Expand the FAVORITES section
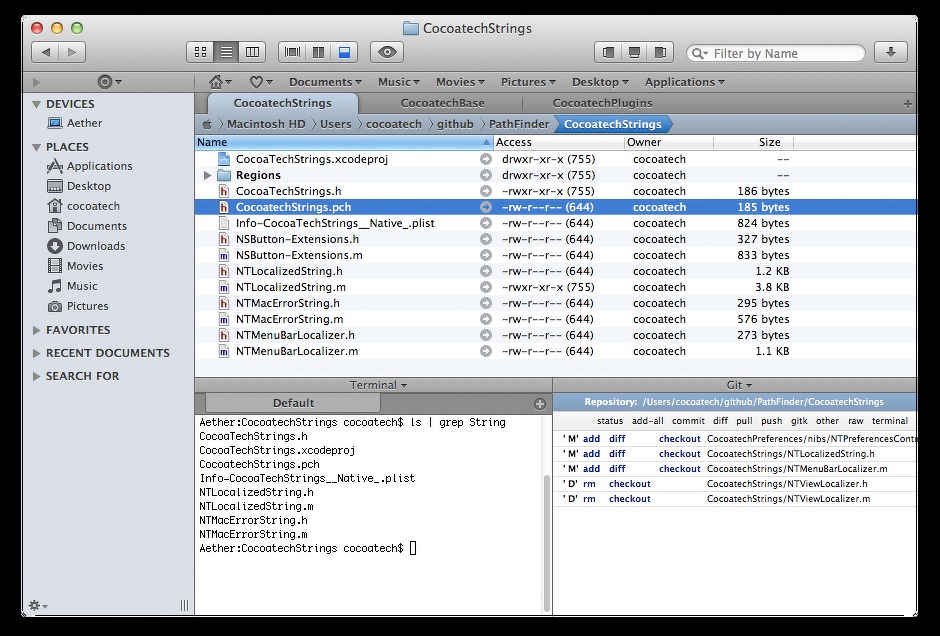The width and height of the screenshot is (940, 636). click(37, 330)
